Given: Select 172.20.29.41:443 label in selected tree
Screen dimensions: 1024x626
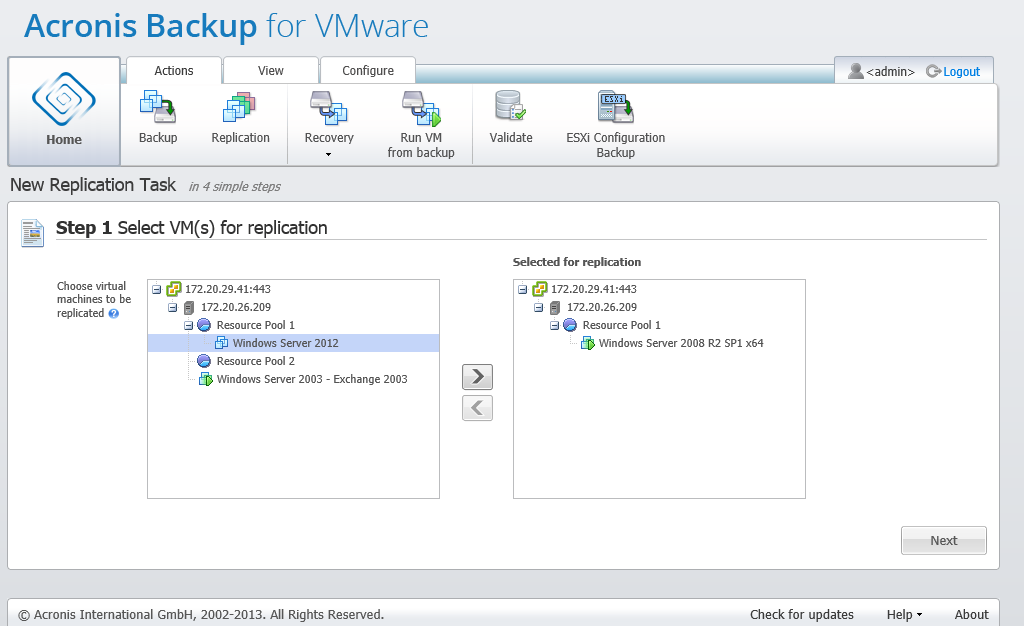Looking at the screenshot, I should 594,289.
